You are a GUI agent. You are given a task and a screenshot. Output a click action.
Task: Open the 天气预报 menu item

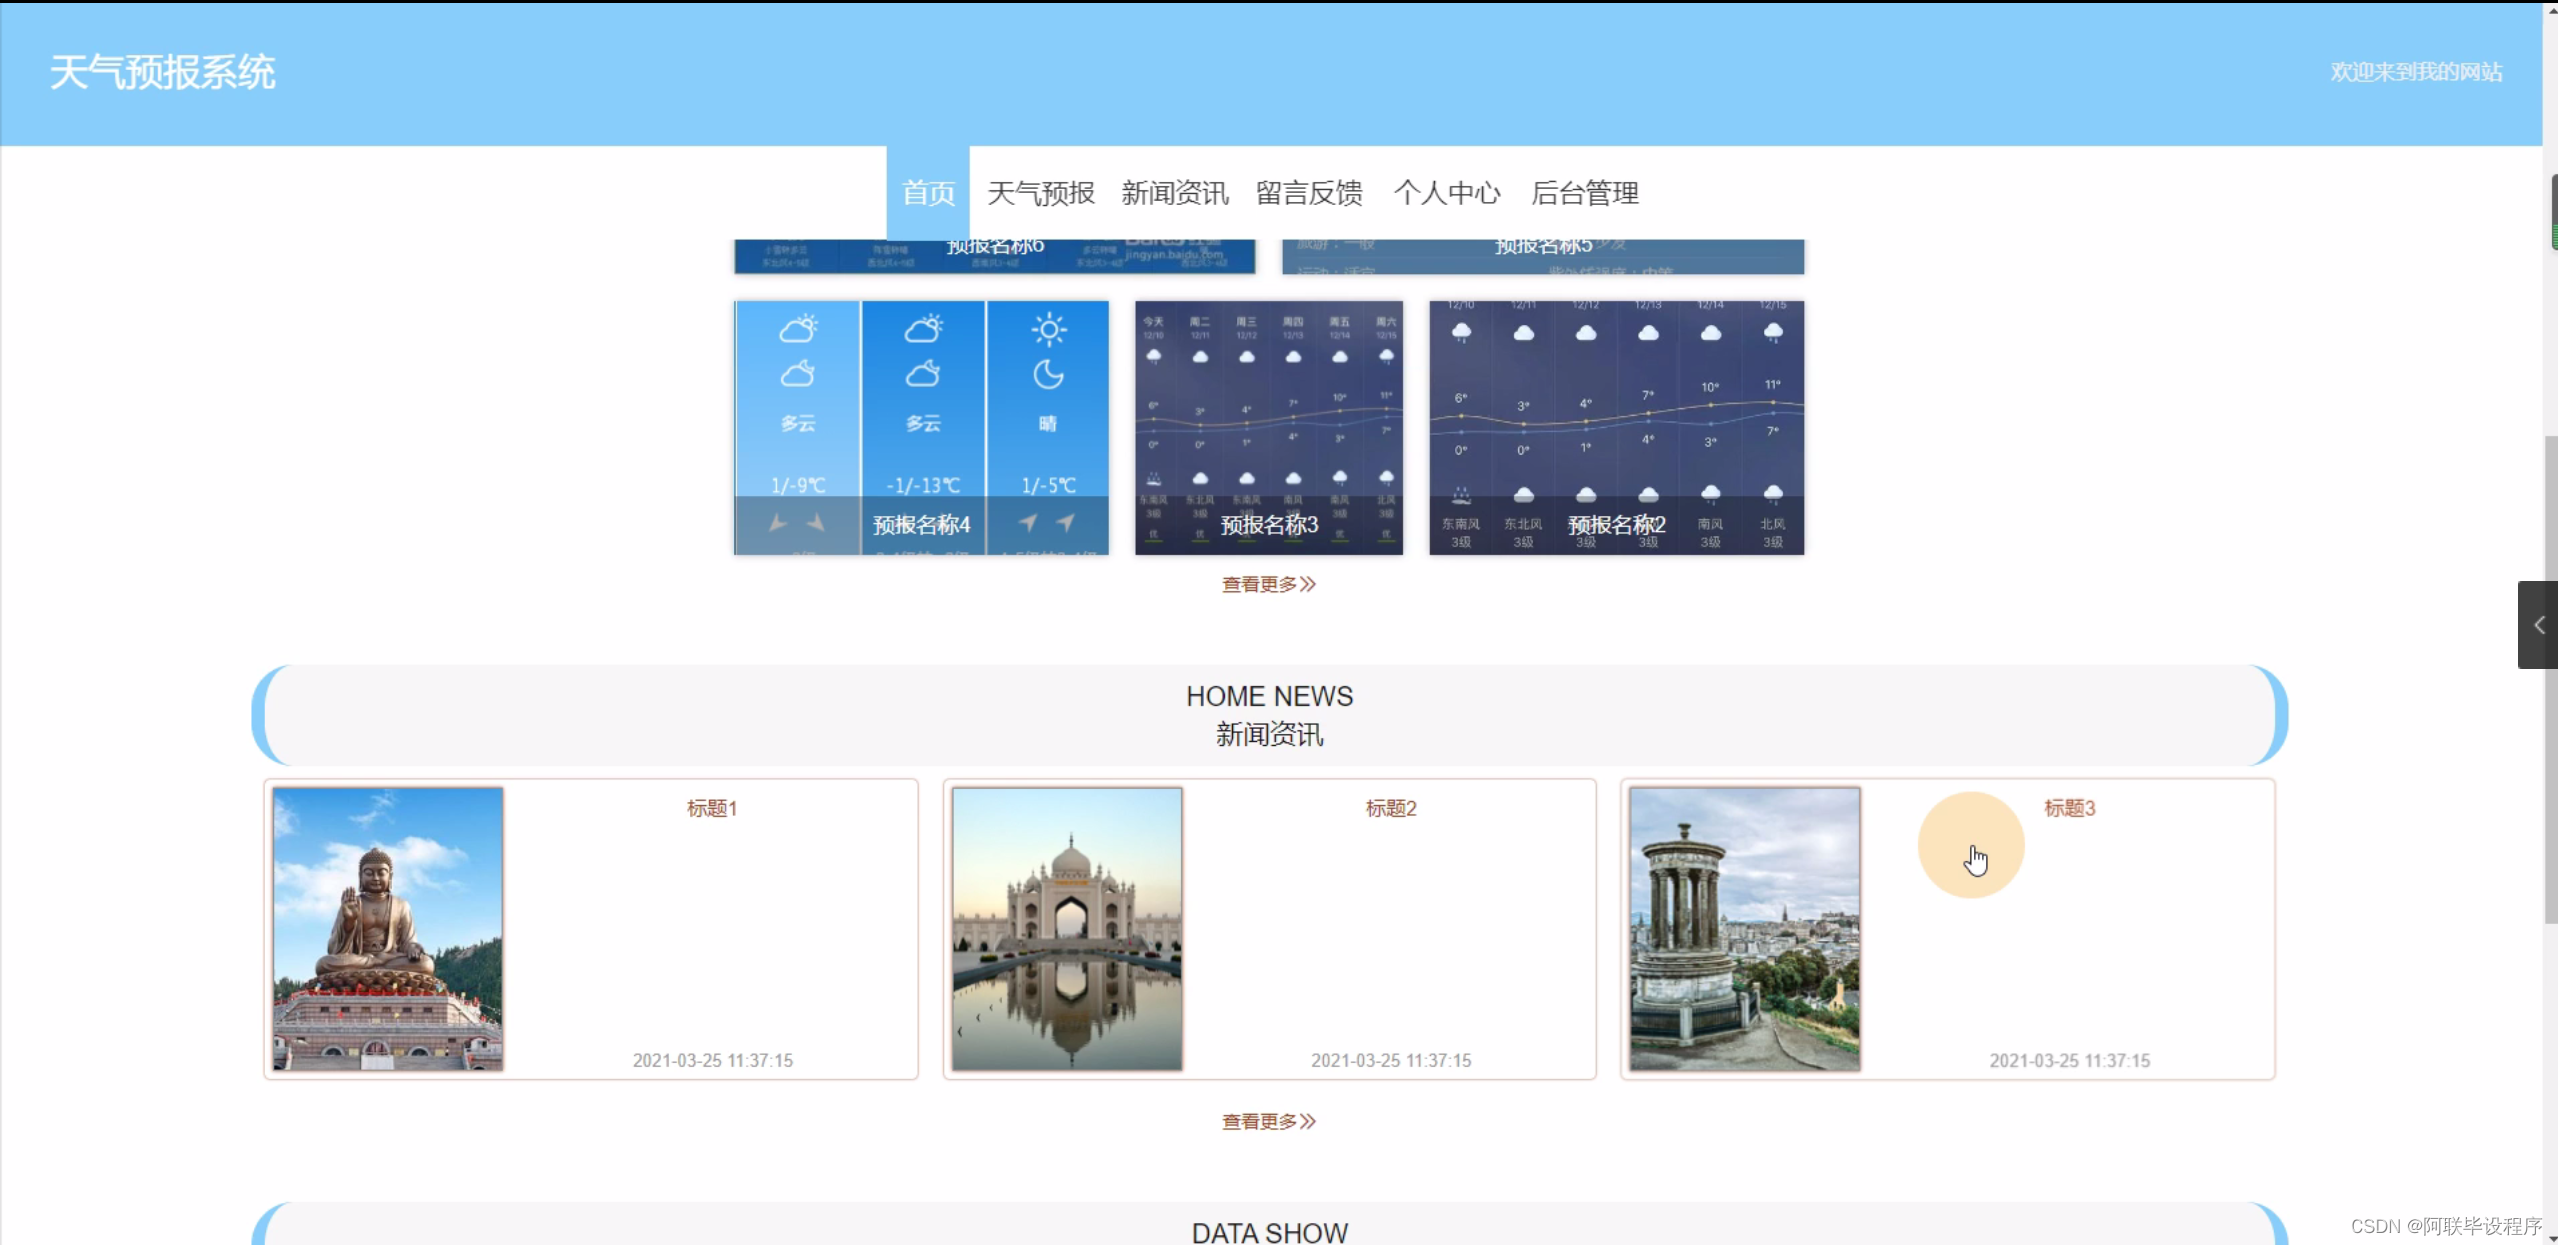point(1039,192)
